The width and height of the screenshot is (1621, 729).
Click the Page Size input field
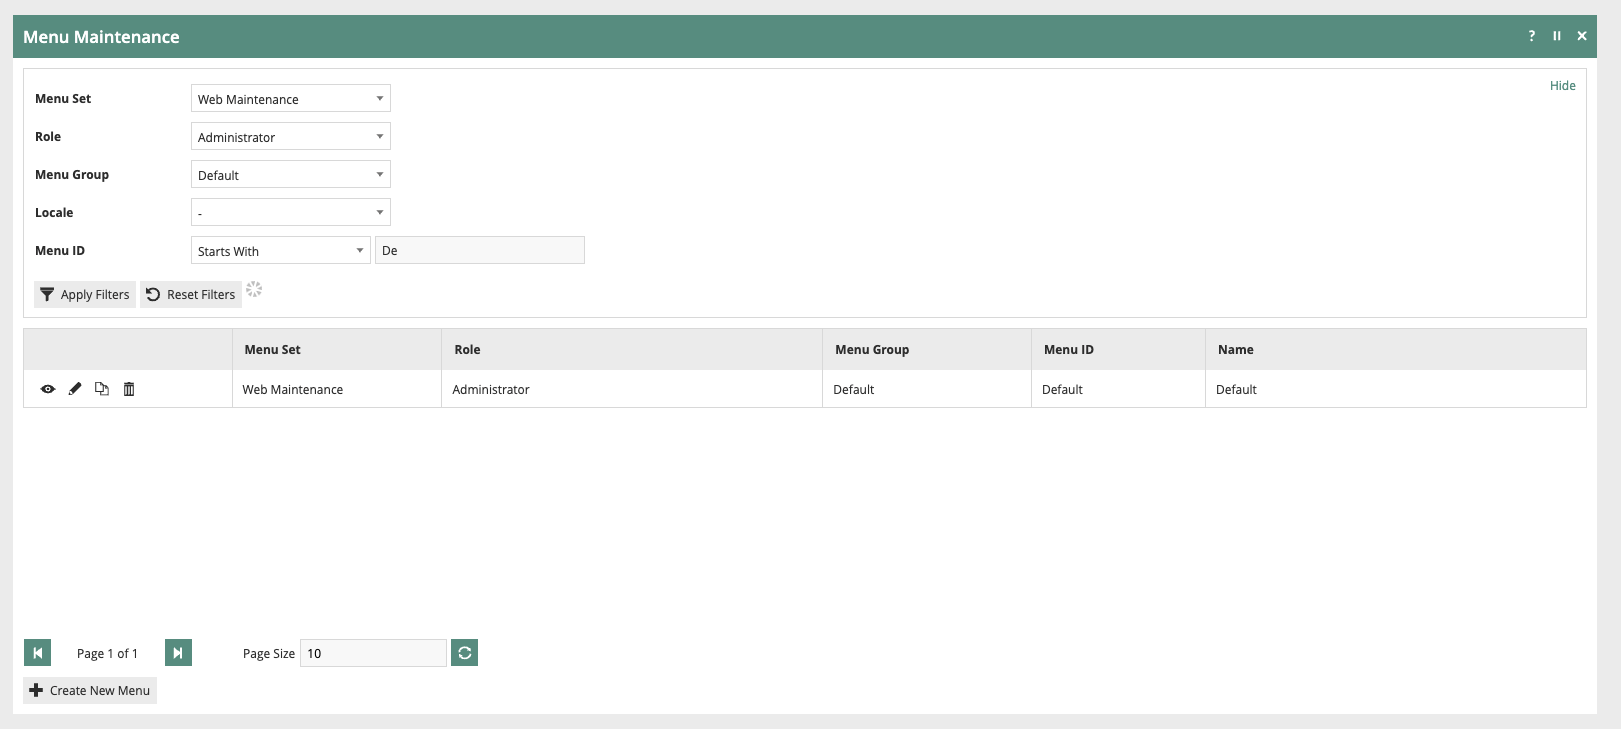click(x=372, y=653)
